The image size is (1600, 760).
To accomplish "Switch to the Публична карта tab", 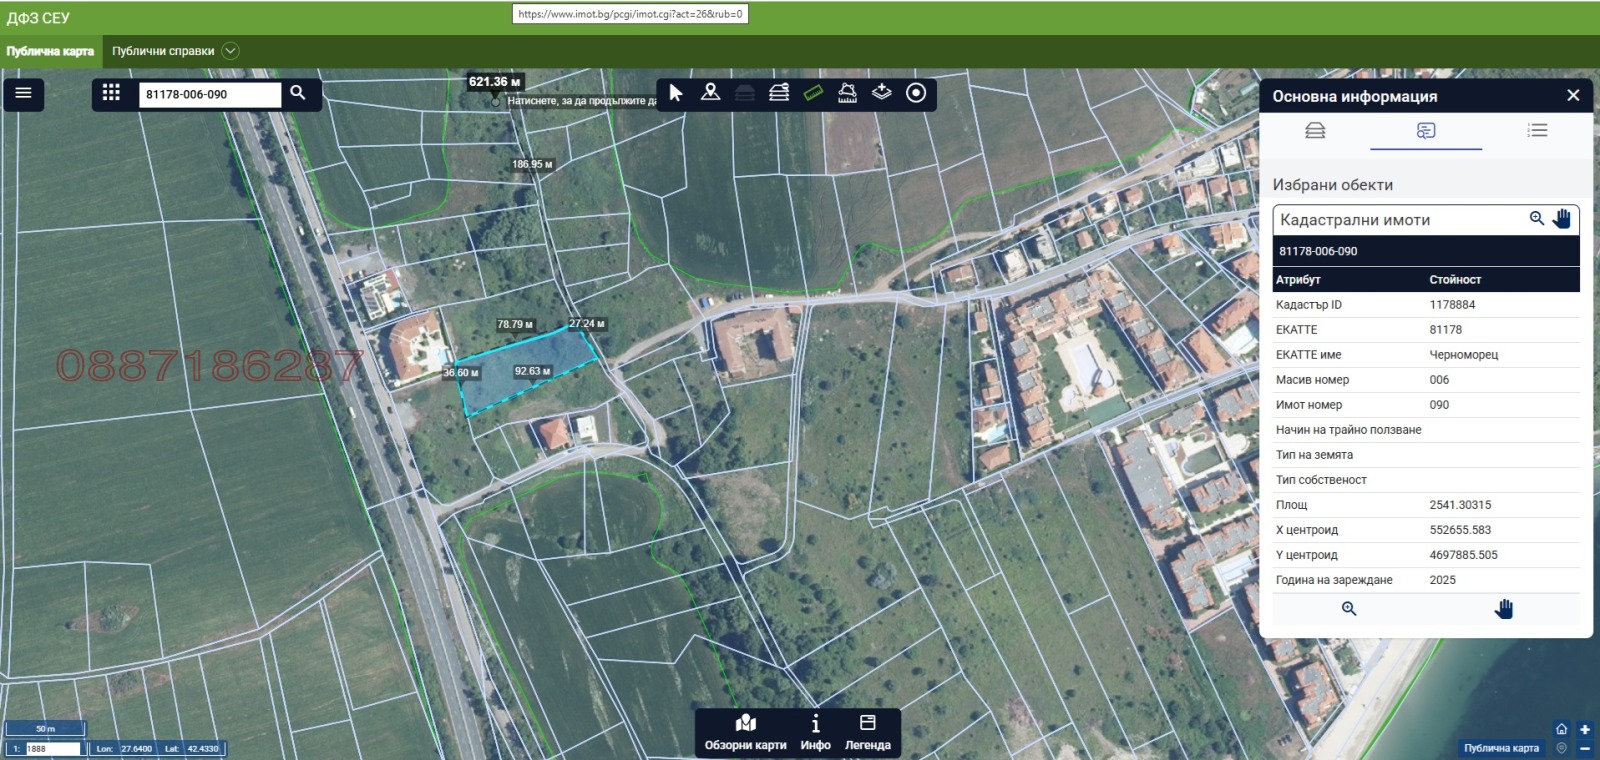I will [50, 51].
